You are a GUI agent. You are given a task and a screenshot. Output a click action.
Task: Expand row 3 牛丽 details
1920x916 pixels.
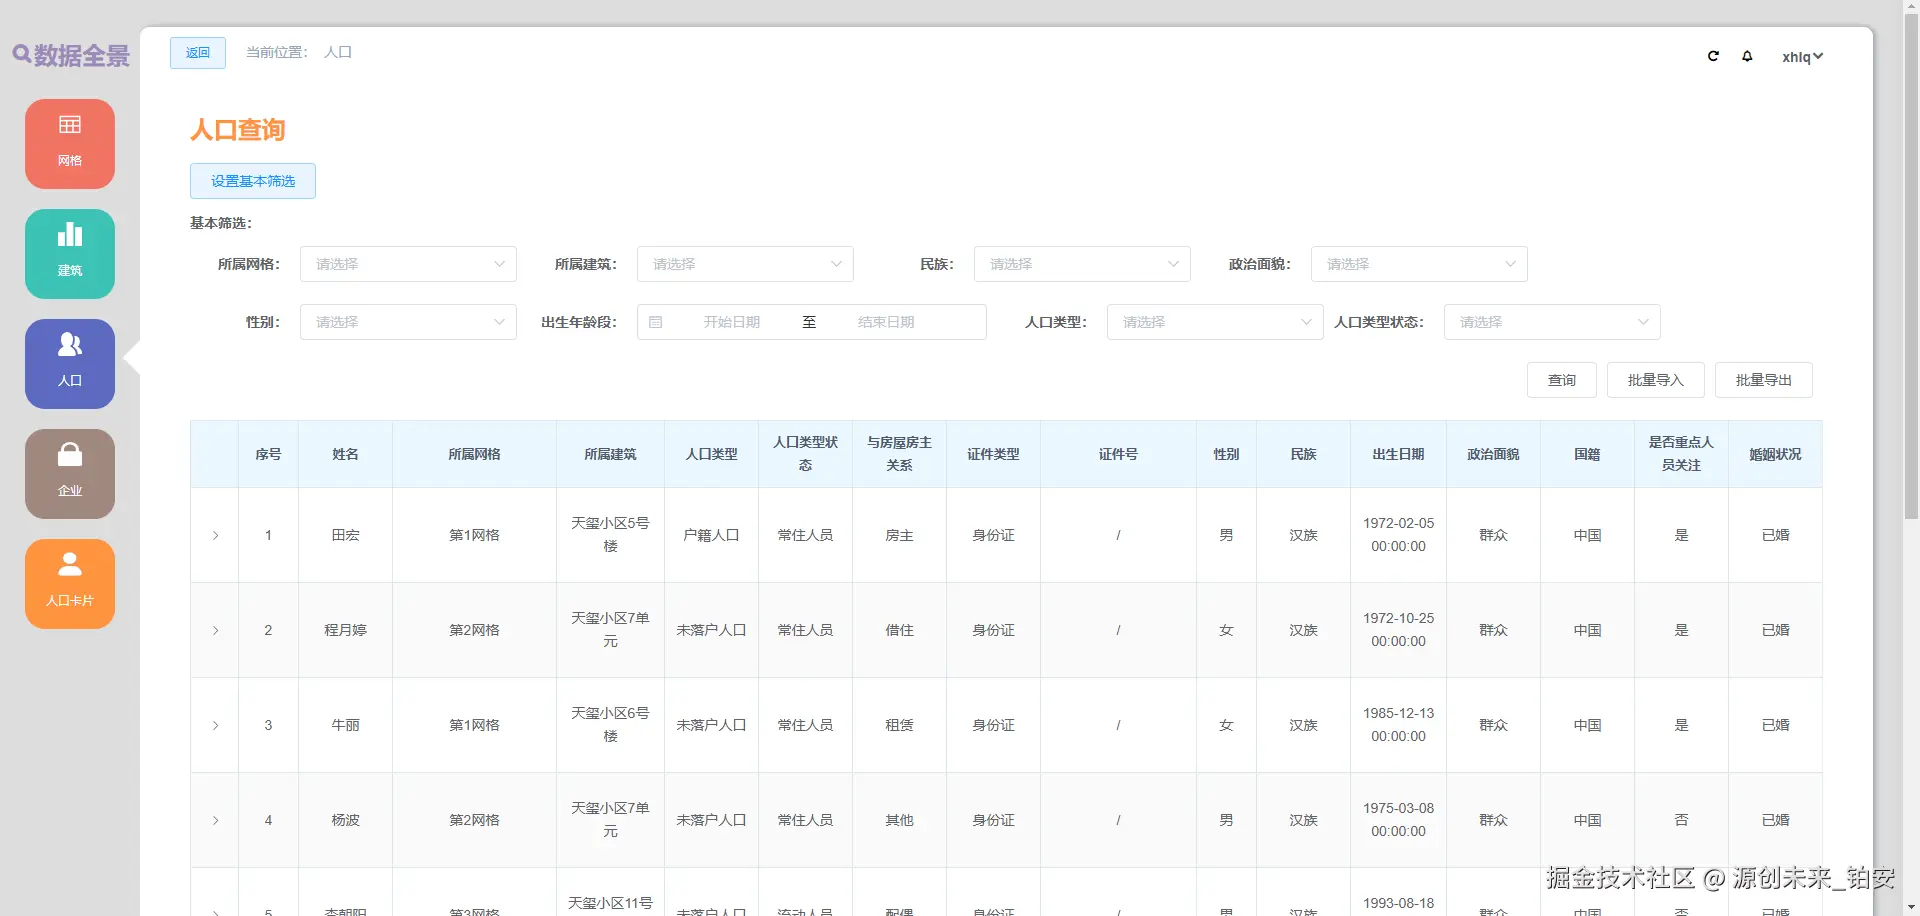[215, 726]
